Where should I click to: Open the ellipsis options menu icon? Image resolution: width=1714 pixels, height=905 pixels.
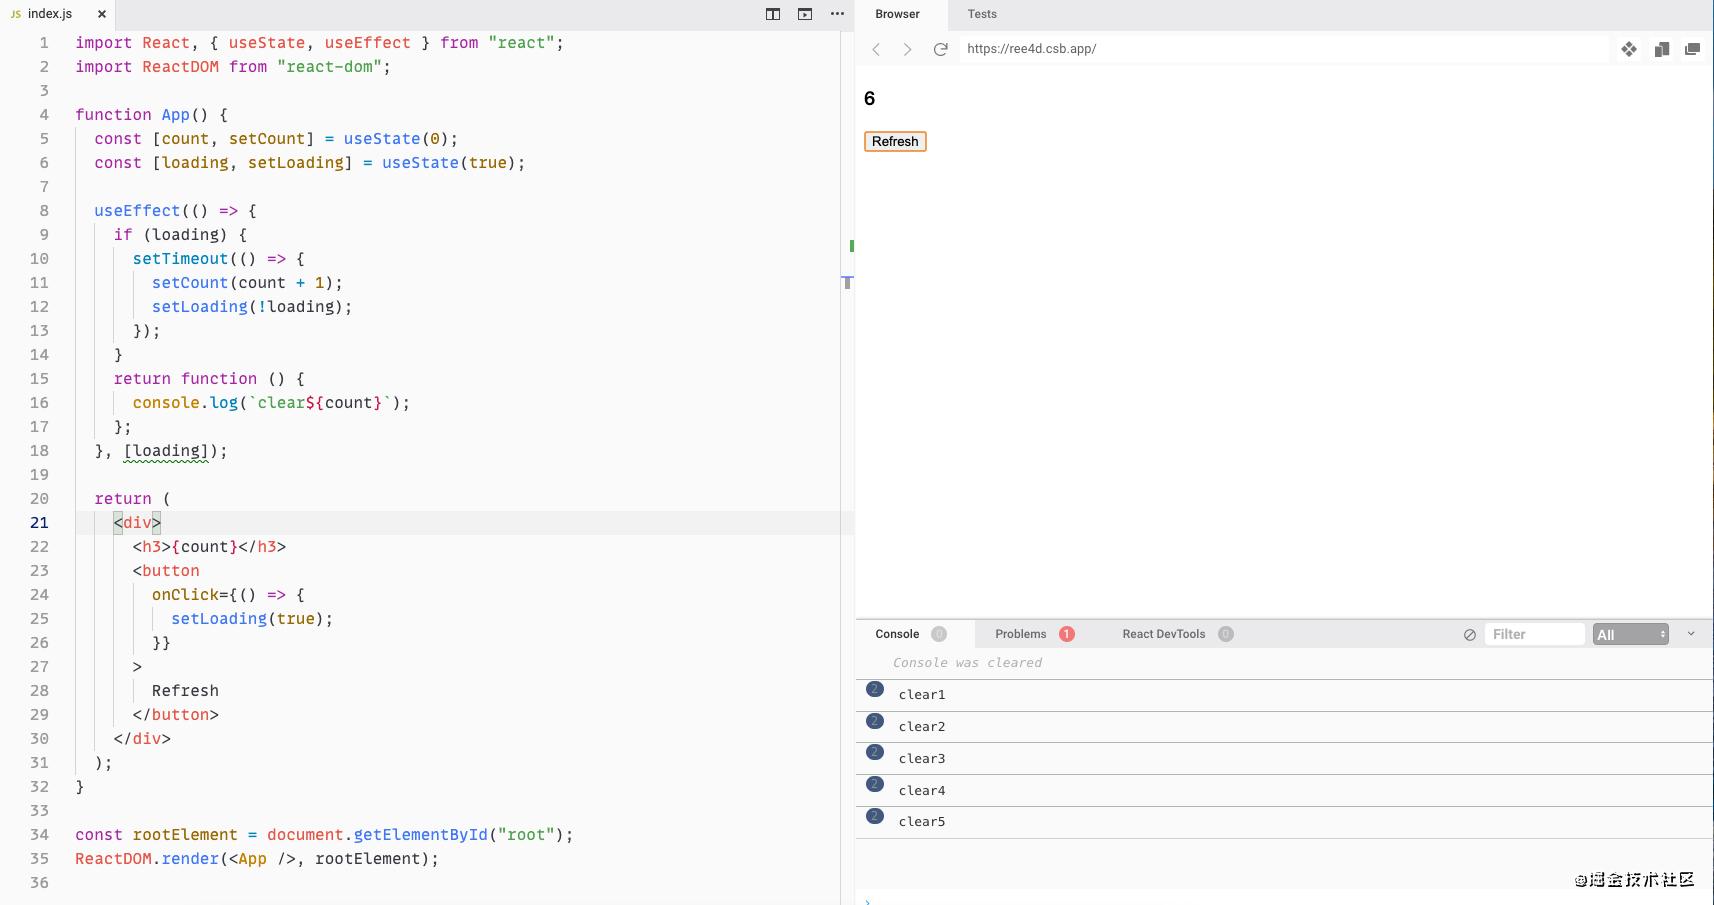click(836, 14)
